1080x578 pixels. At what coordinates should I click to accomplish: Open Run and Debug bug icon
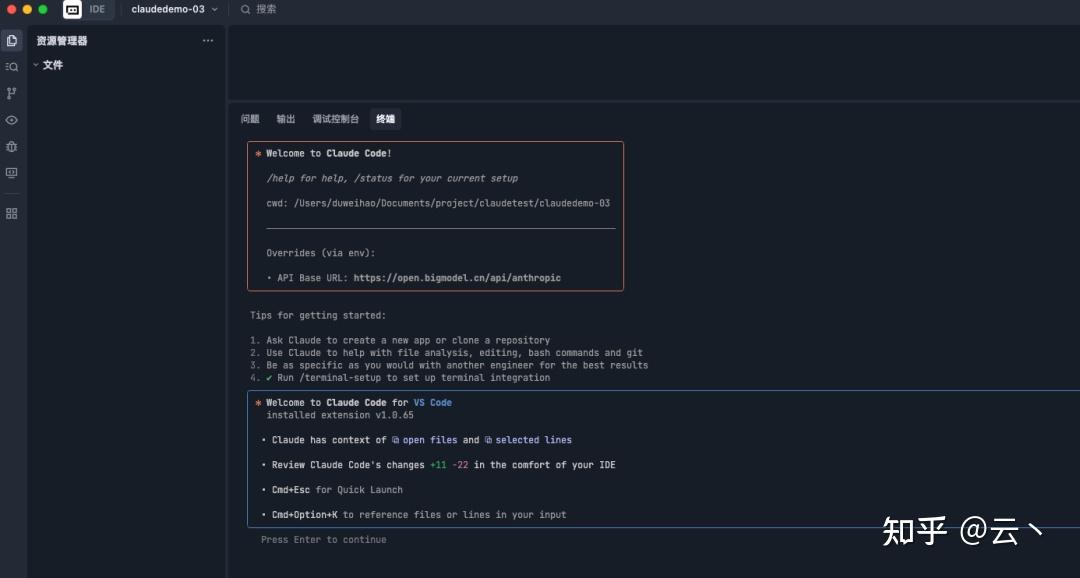(11, 146)
